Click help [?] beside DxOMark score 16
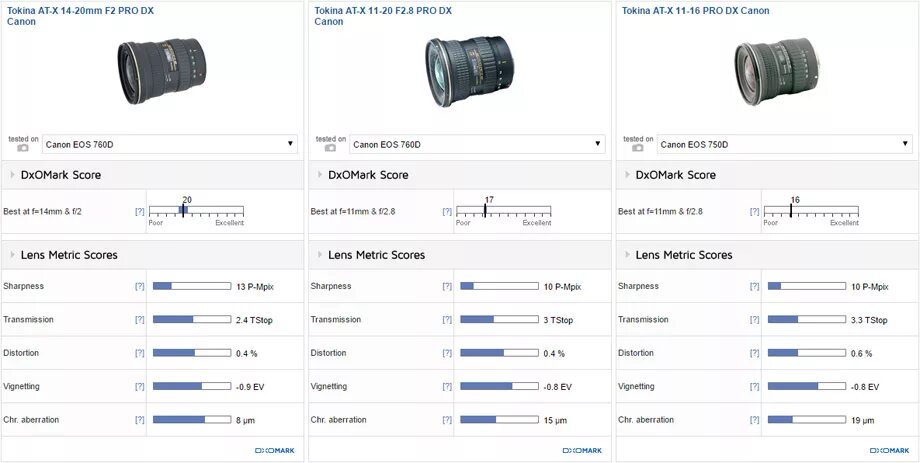Viewport: 920px width, 463px height. pos(755,212)
